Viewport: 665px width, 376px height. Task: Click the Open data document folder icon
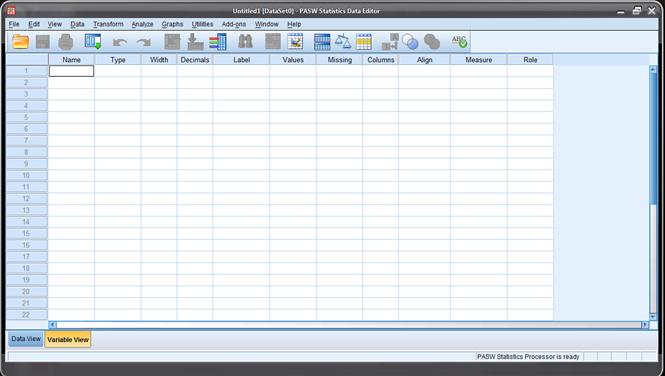point(20,42)
